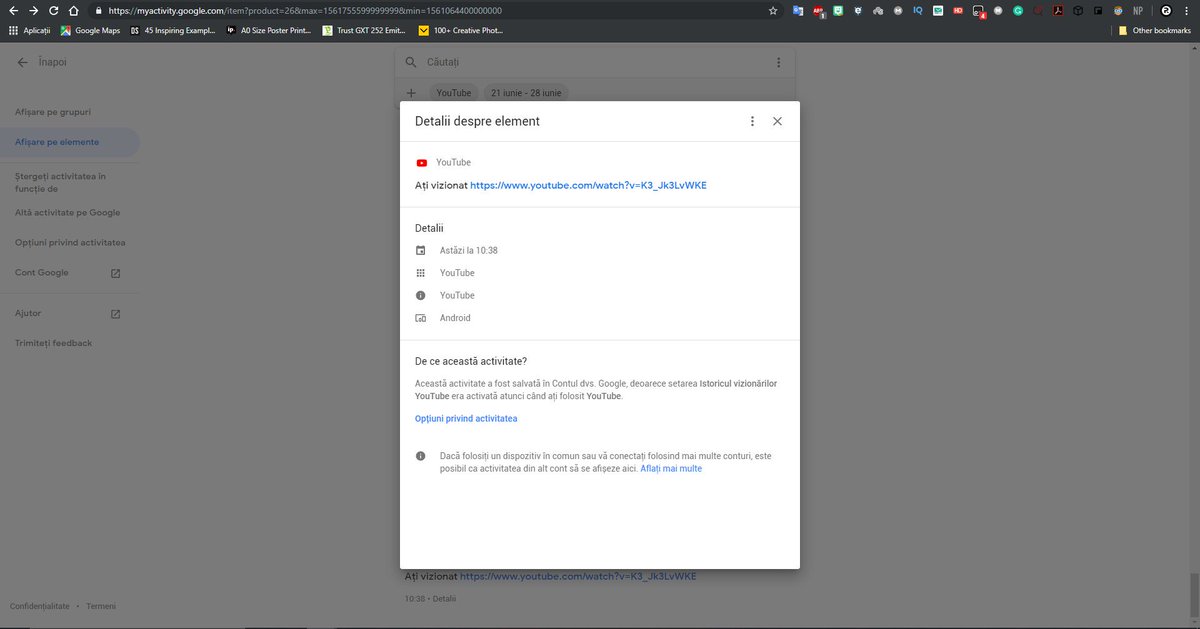Viewport: 1200px width, 629px height.
Task: Open the Chrome profile avatar
Action: coord(1166,11)
